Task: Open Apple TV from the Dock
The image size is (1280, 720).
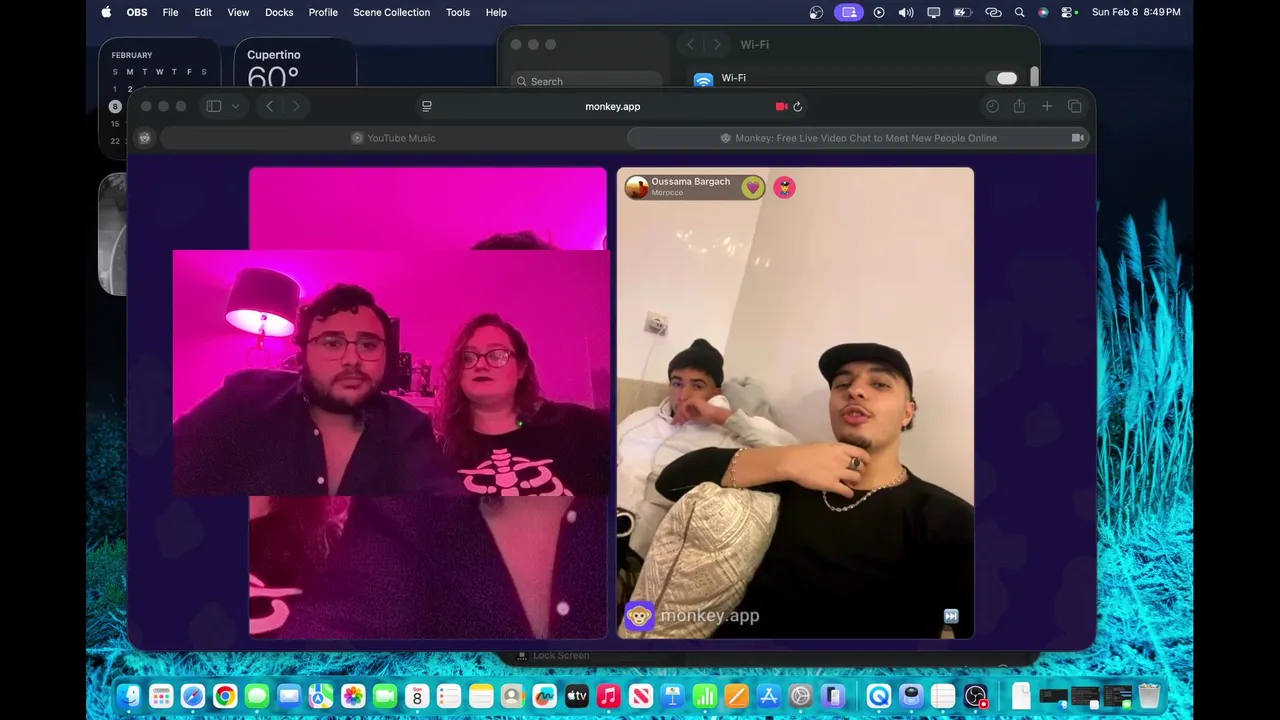Action: coord(577,696)
